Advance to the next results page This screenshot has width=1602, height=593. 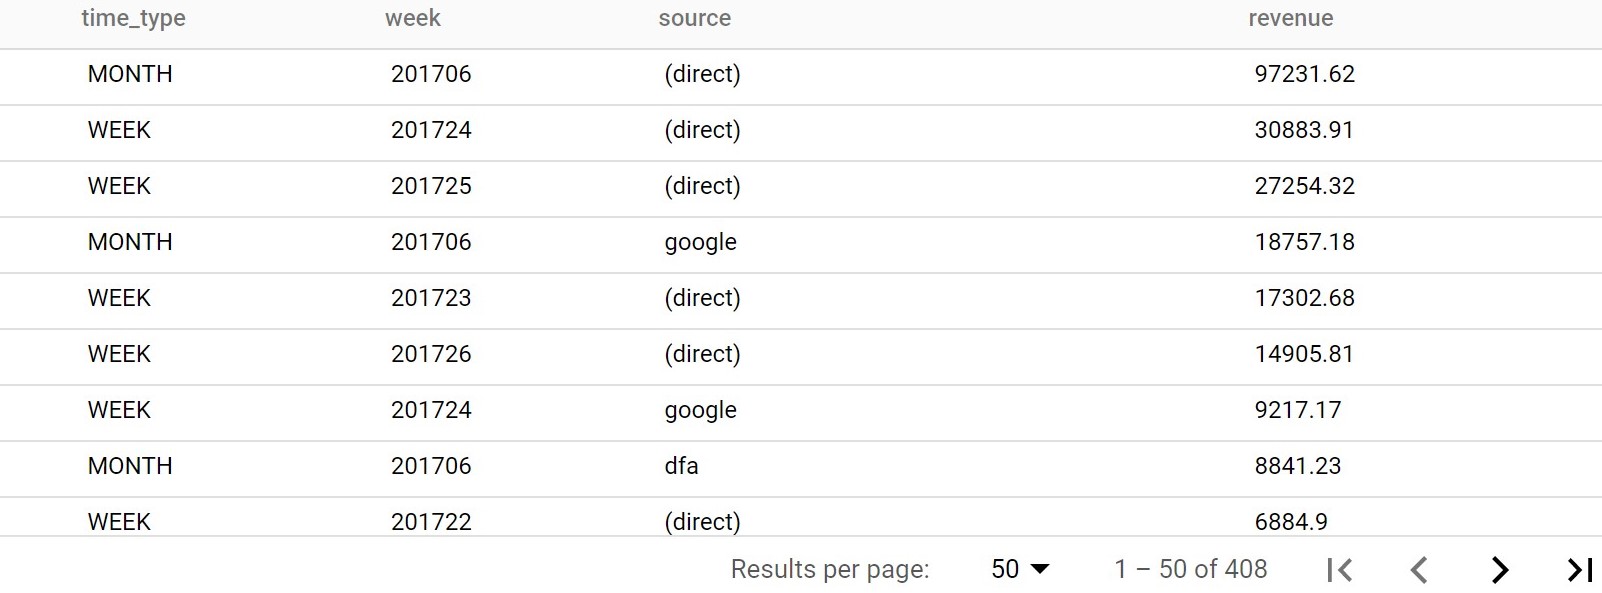(x=1499, y=570)
